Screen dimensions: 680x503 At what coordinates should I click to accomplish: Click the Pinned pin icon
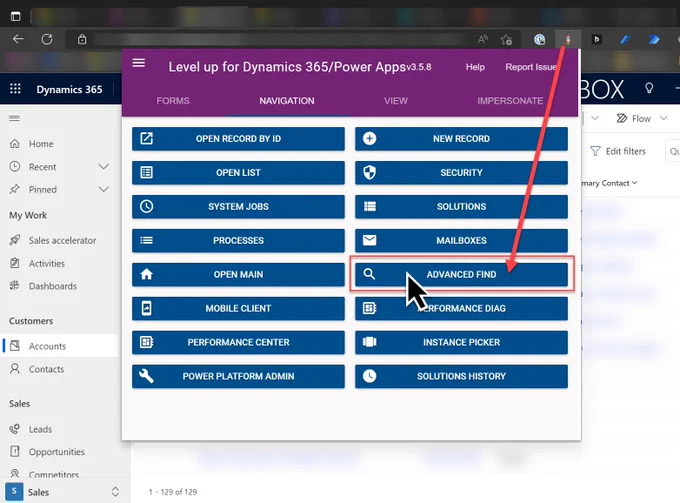(x=15, y=189)
